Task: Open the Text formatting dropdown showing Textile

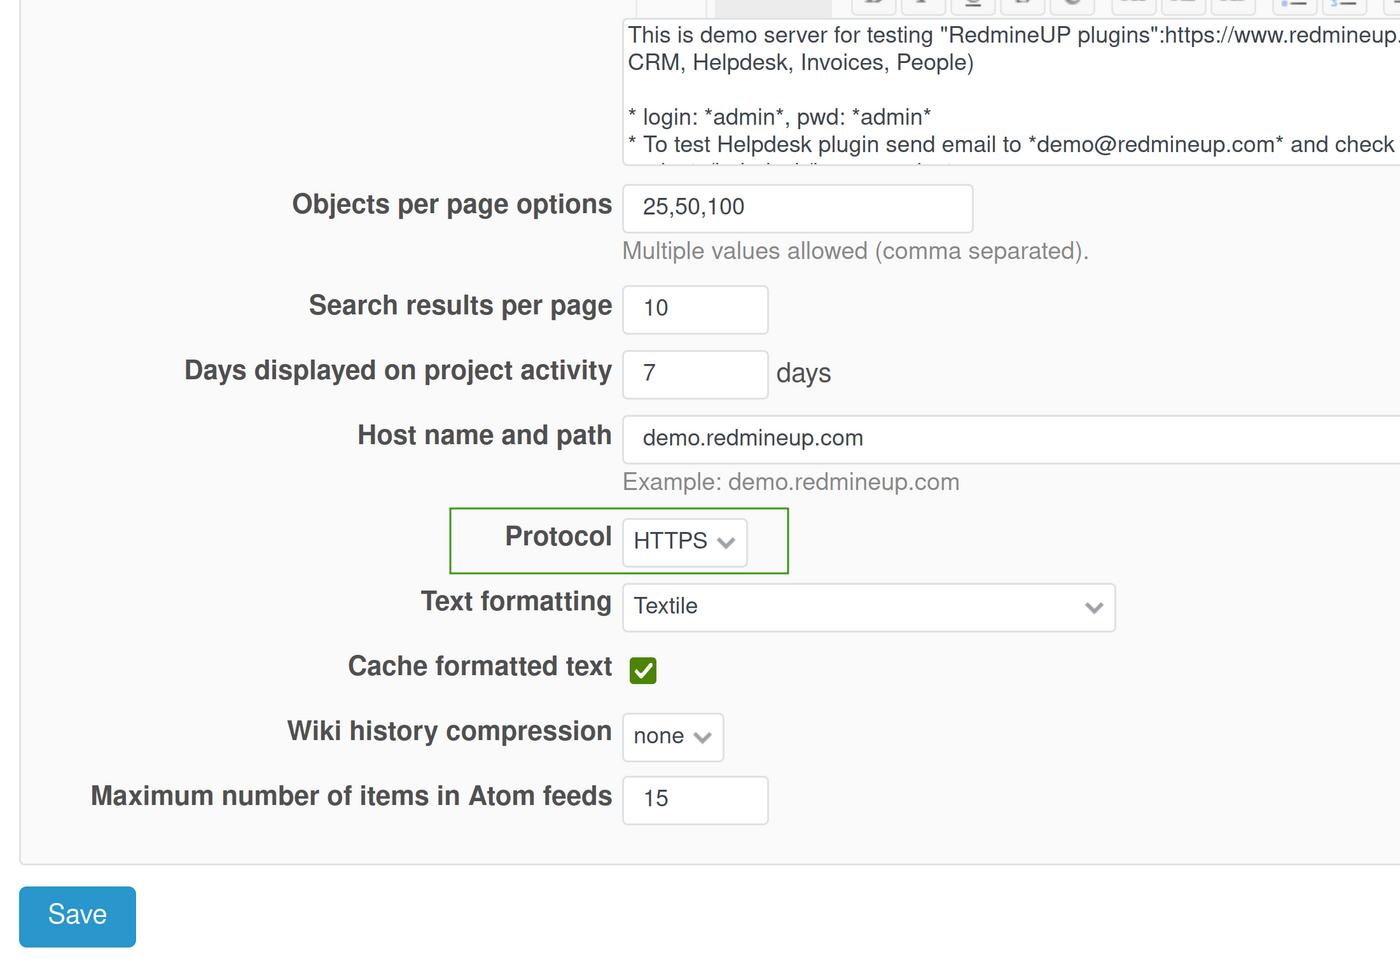Action: 868,607
